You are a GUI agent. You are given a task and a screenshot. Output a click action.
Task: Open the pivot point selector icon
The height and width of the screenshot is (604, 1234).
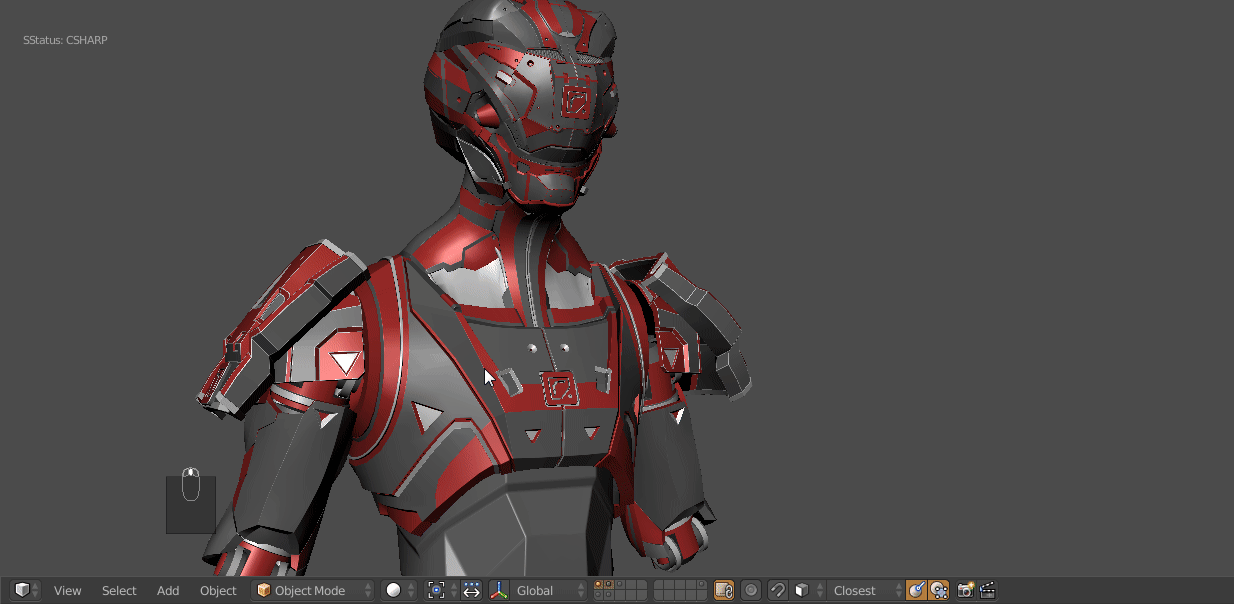pos(436,590)
